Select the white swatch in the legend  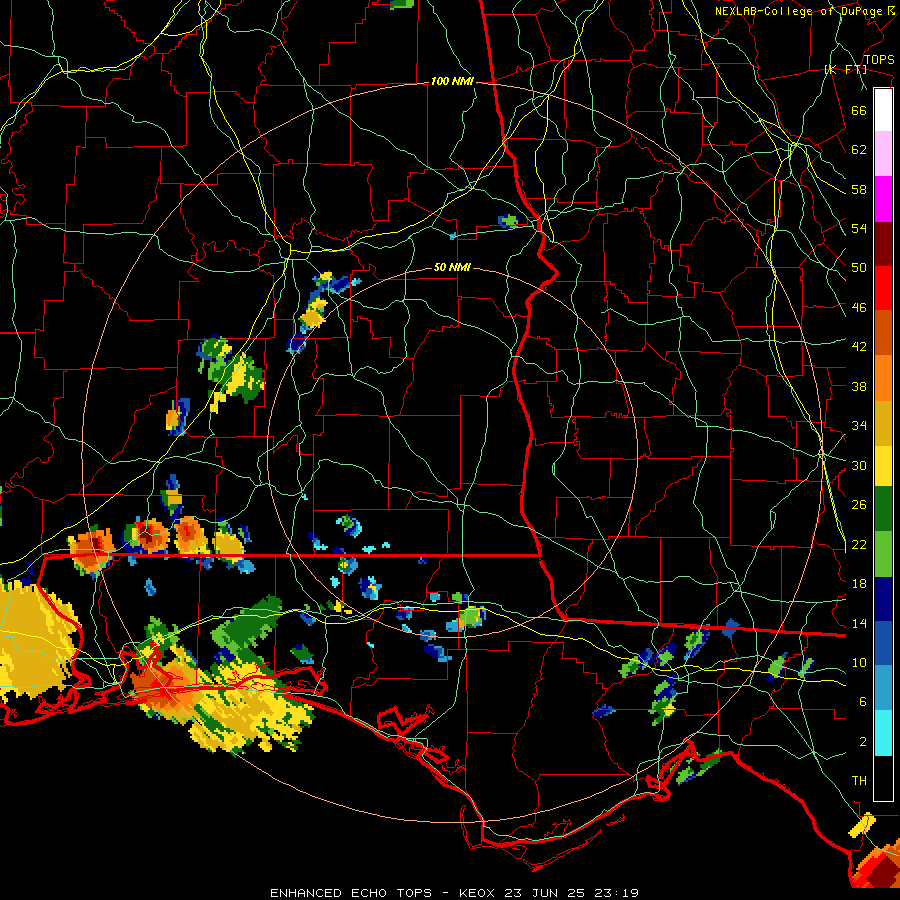[883, 110]
